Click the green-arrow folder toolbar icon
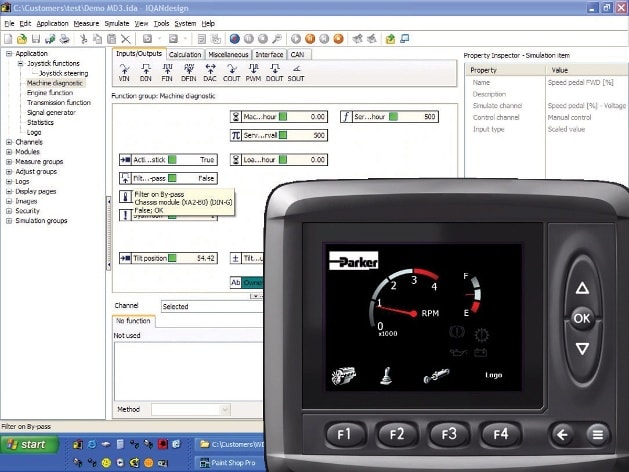 pyautogui.click(x=390, y=39)
